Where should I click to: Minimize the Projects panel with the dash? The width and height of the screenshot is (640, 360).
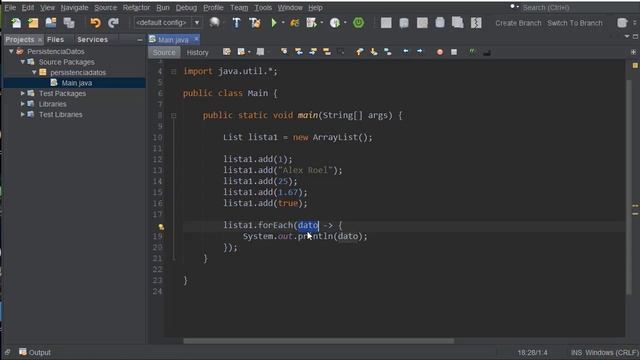pyautogui.click(x=140, y=40)
